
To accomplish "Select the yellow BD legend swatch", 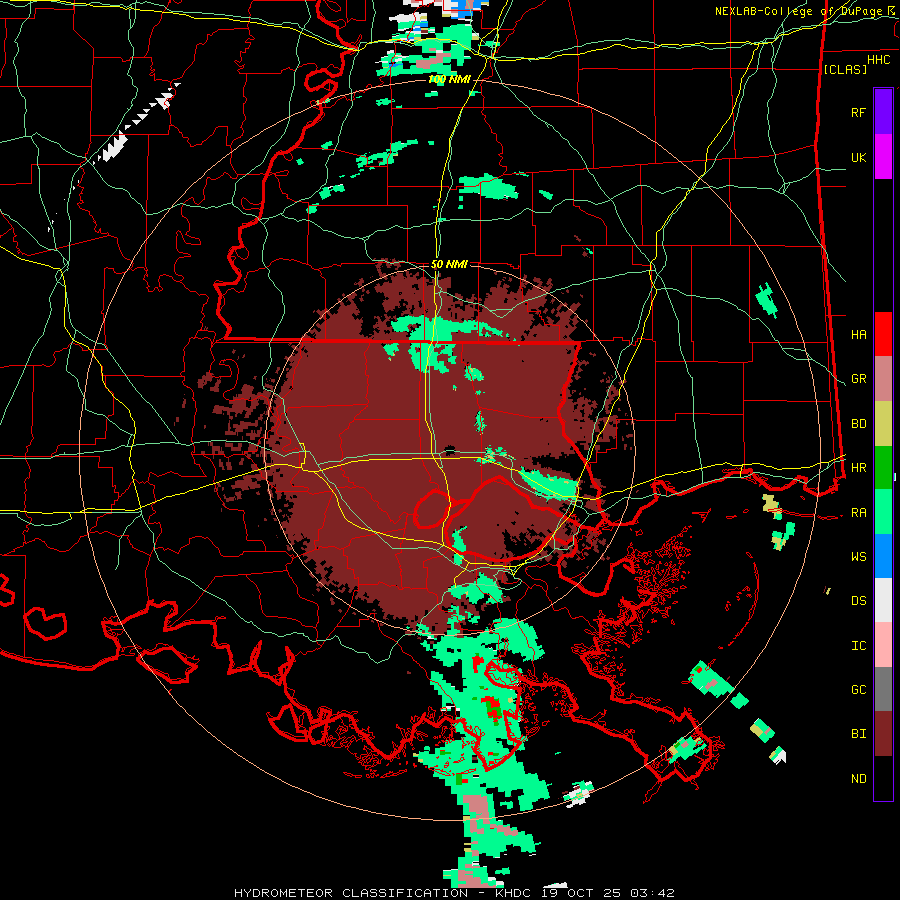I will click(883, 423).
